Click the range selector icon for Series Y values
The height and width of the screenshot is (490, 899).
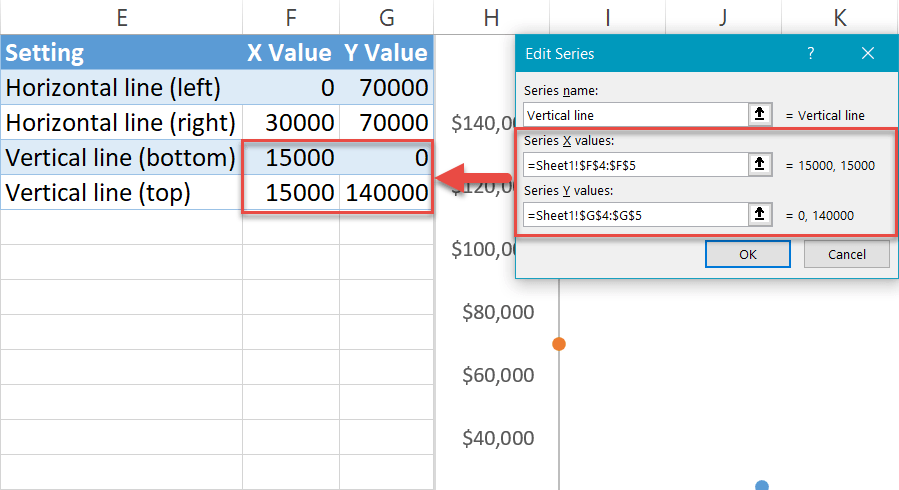760,213
